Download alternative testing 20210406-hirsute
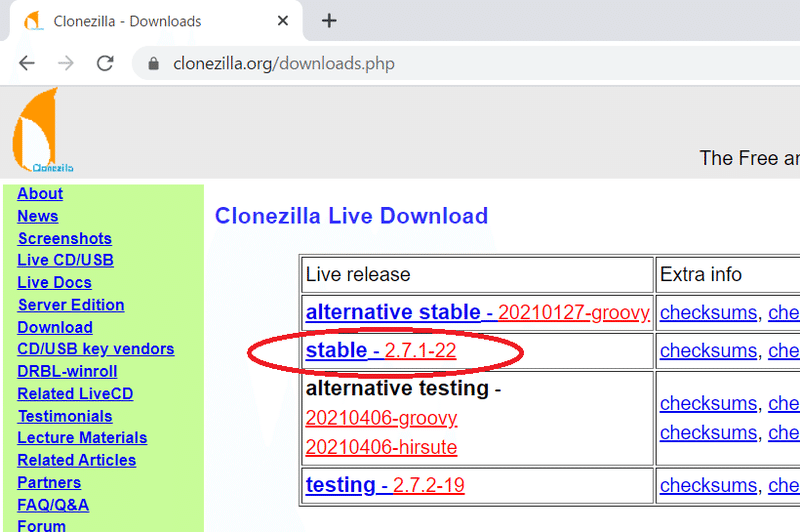 click(x=381, y=447)
